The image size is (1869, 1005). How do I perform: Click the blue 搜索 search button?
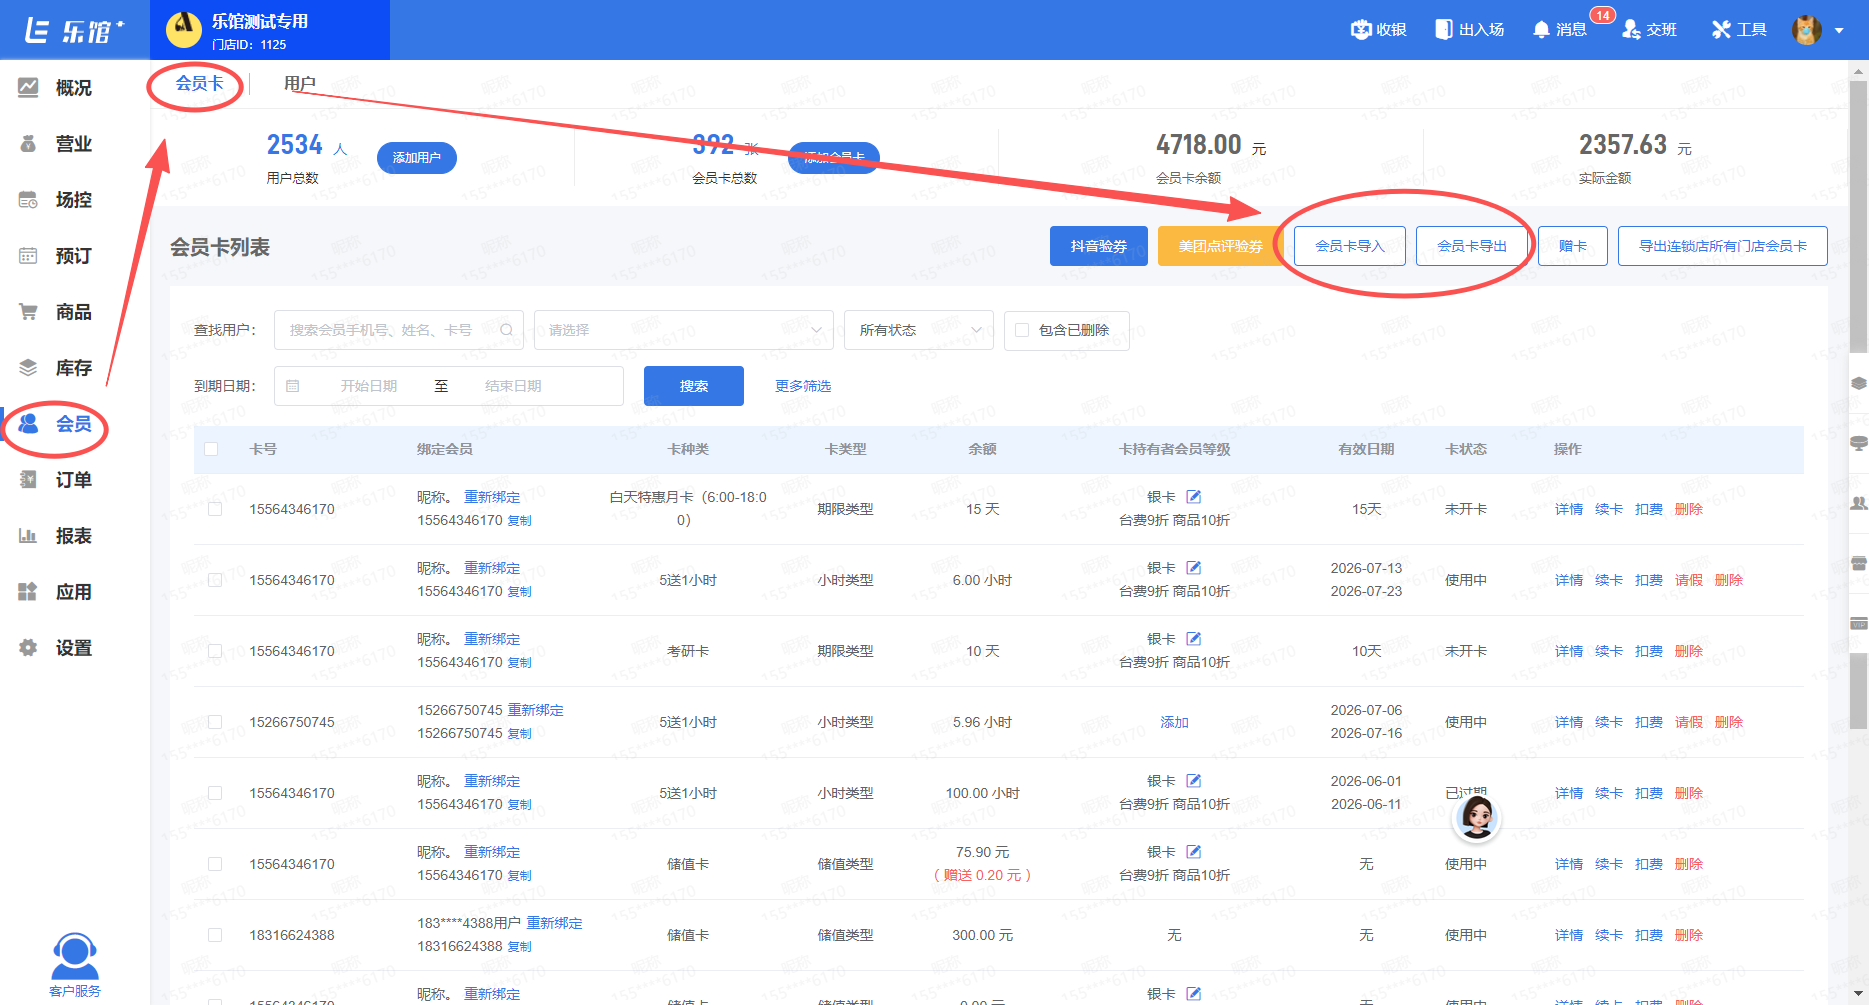694,386
